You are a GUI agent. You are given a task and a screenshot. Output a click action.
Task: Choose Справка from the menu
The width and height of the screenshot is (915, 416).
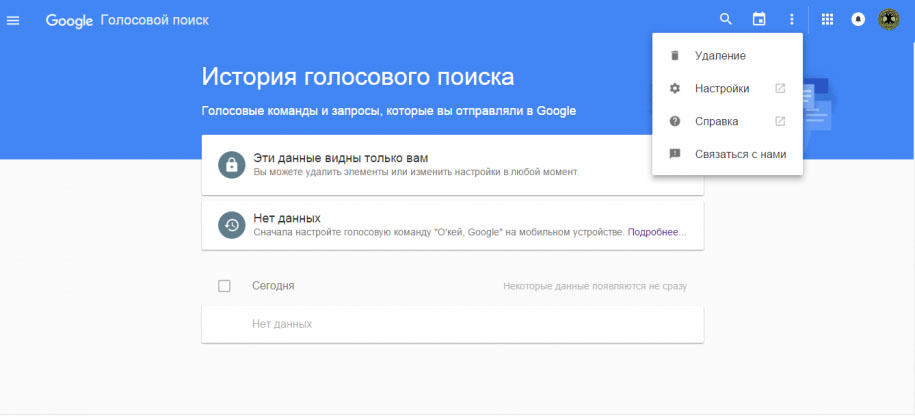pyautogui.click(x=727, y=121)
